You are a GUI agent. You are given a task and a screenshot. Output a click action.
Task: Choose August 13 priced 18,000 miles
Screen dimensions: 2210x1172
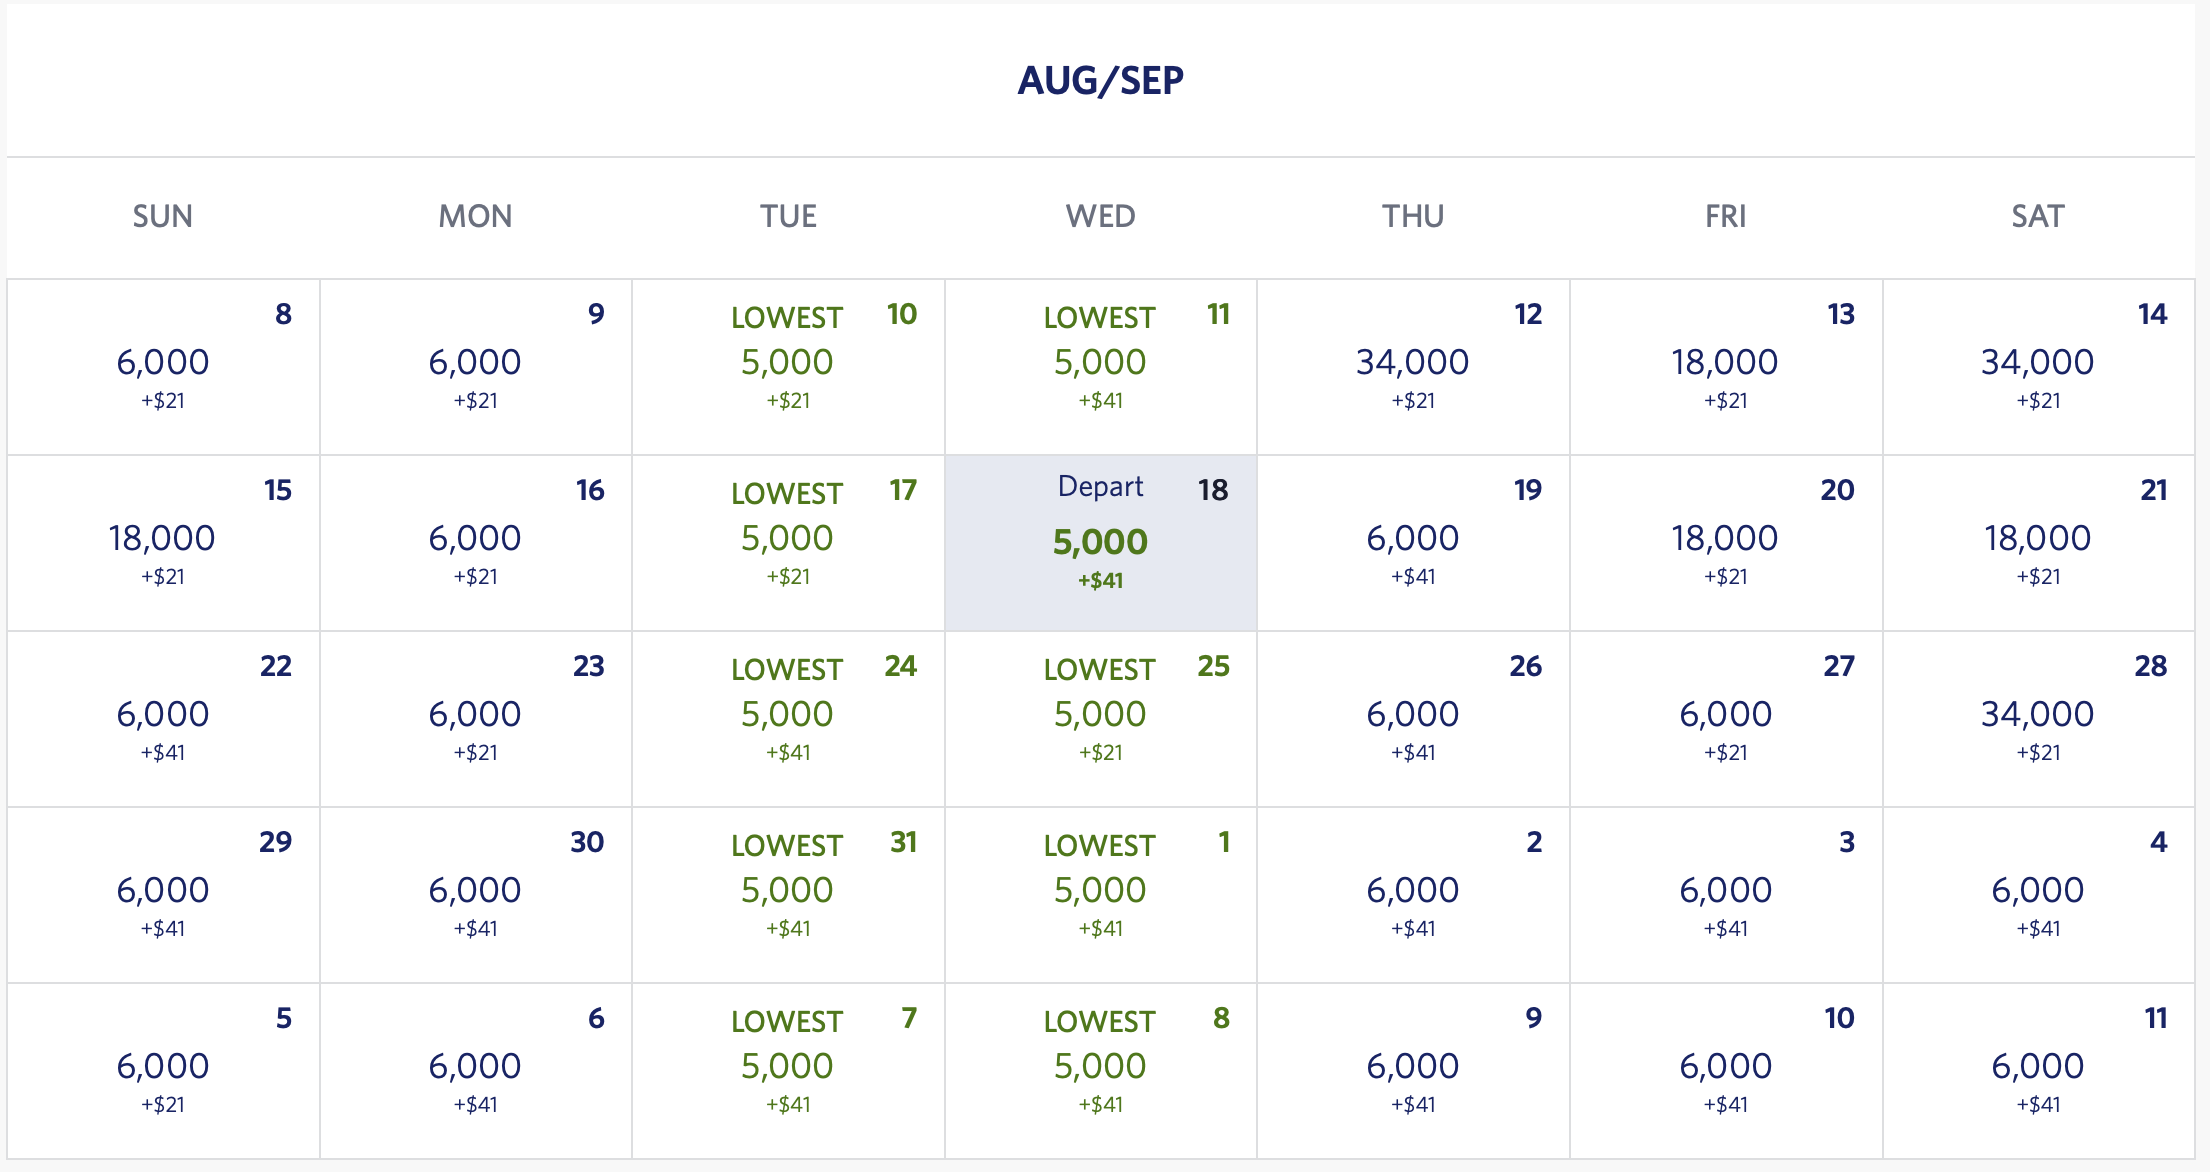click(x=1725, y=365)
